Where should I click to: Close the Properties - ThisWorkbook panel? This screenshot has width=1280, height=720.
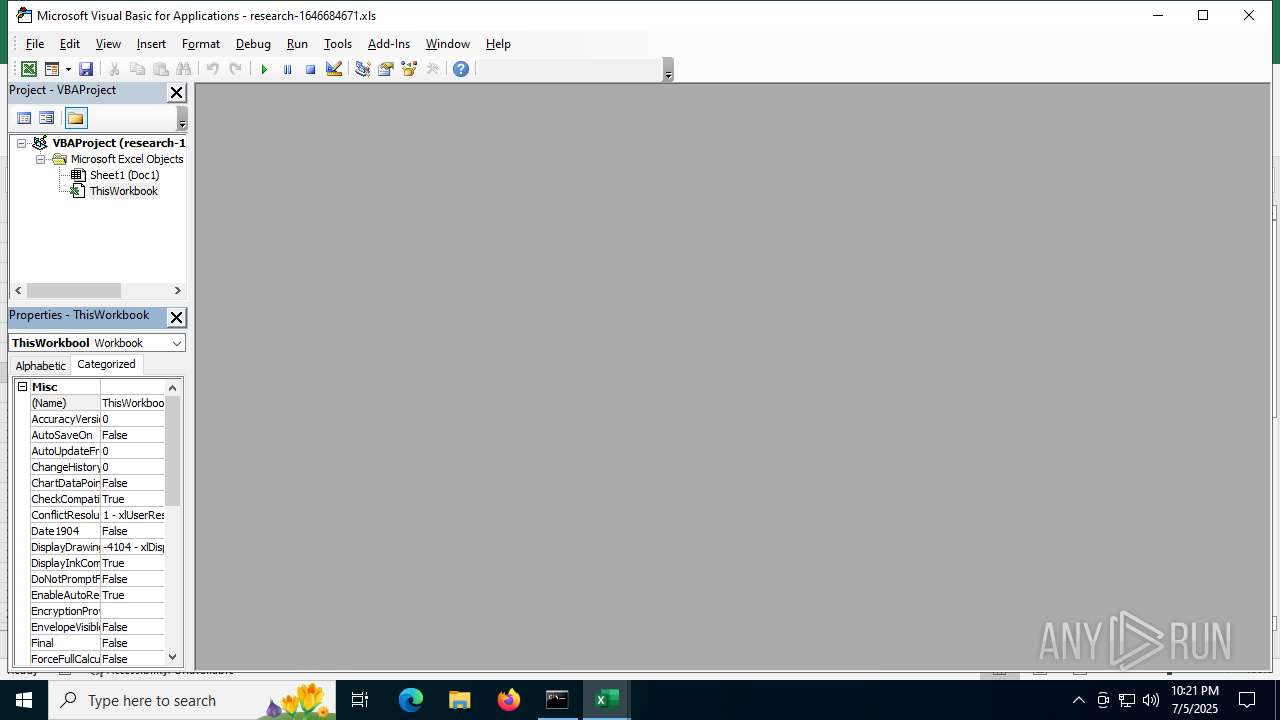pyautogui.click(x=177, y=317)
